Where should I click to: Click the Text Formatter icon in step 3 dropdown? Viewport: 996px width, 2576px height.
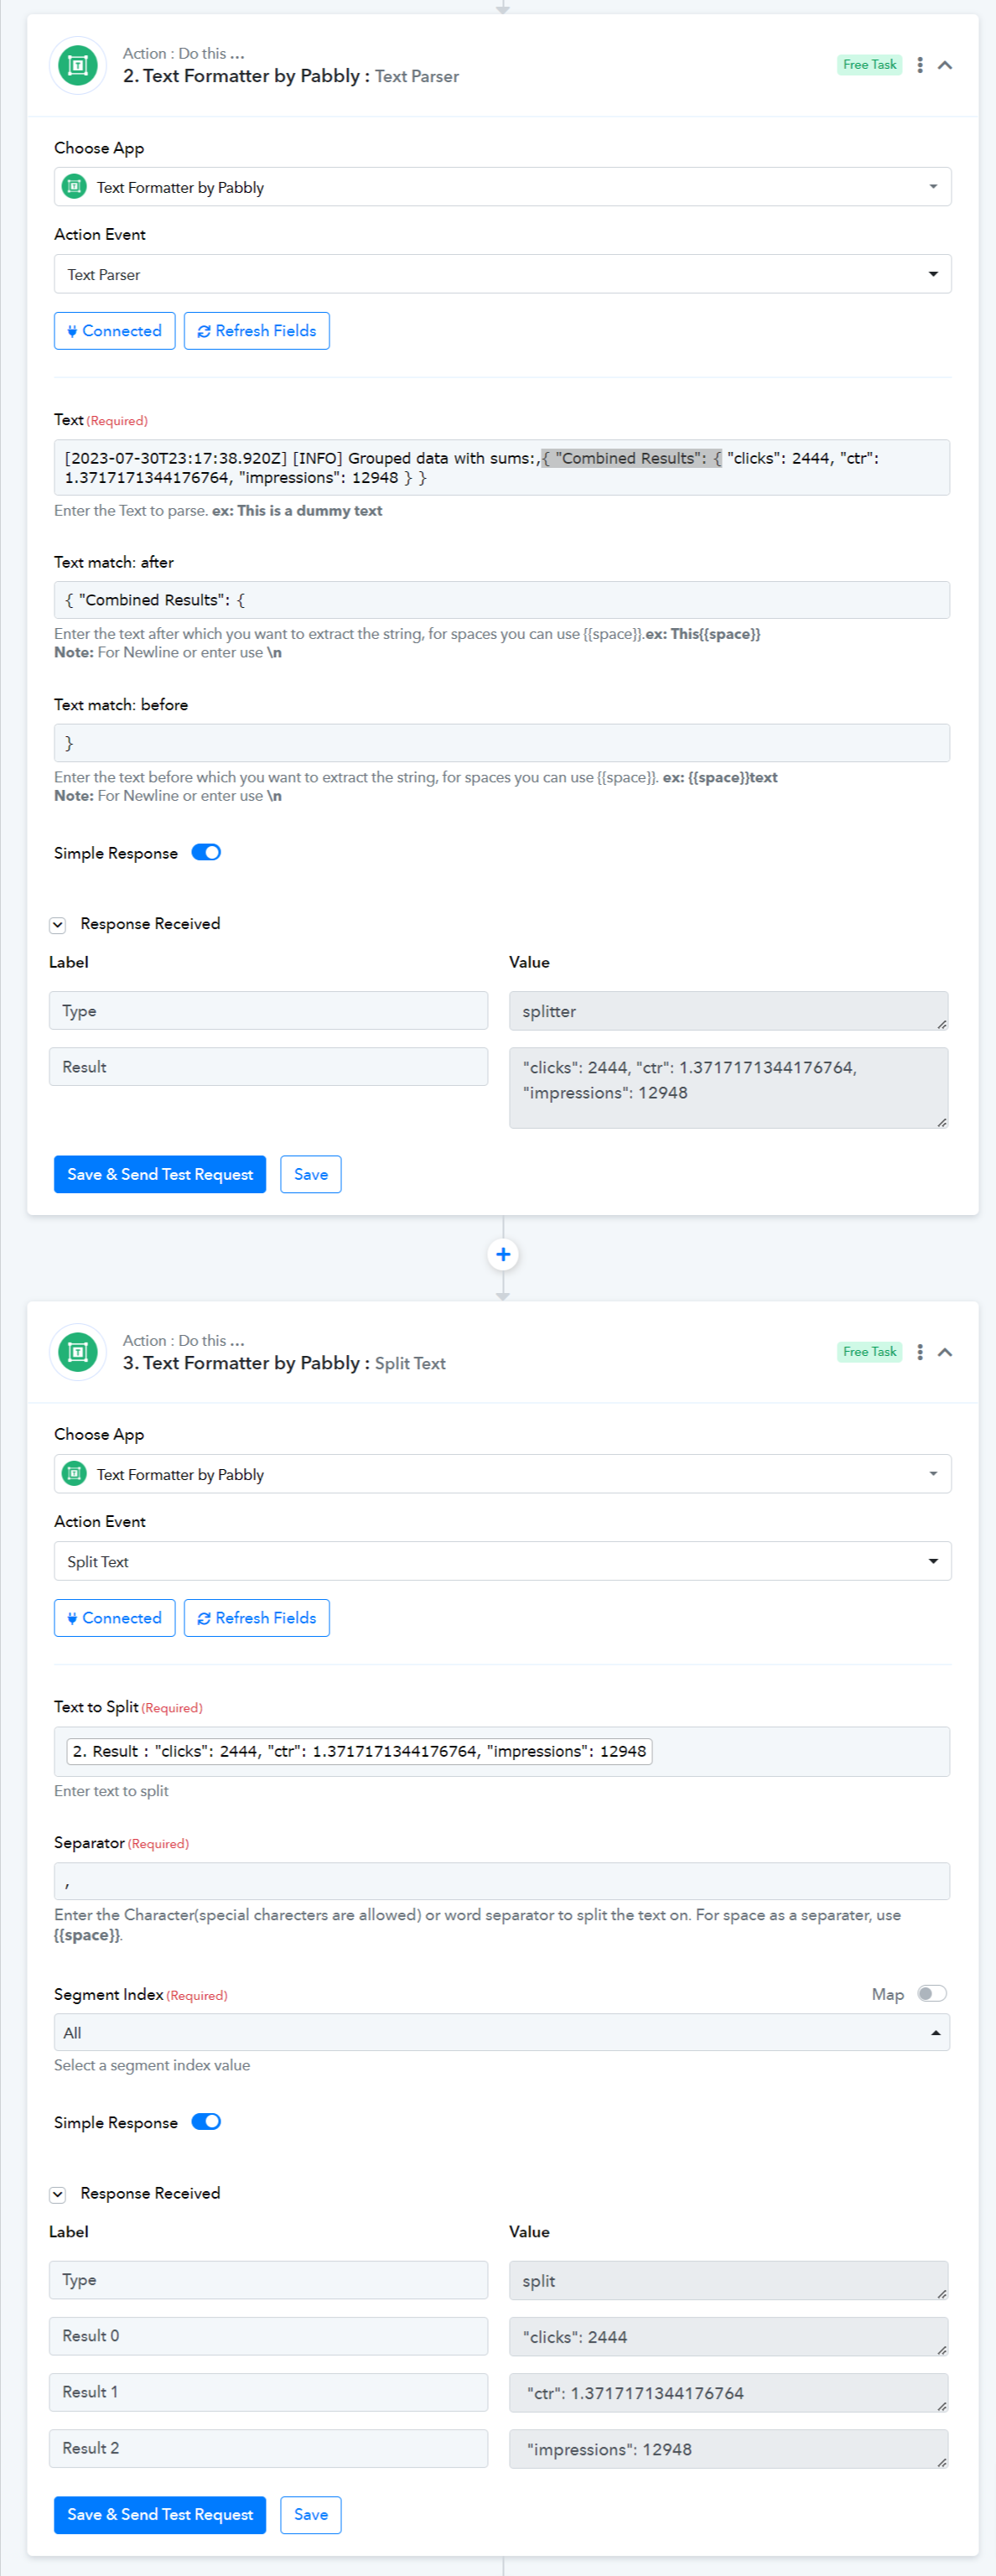point(74,1473)
